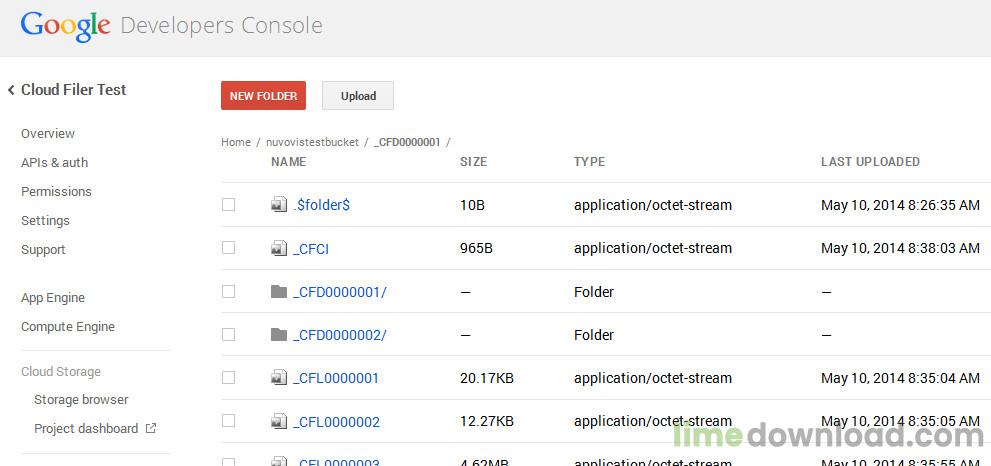The width and height of the screenshot is (991, 466).
Task: Click the file icon beside _CFL0000002
Action: pos(279,421)
